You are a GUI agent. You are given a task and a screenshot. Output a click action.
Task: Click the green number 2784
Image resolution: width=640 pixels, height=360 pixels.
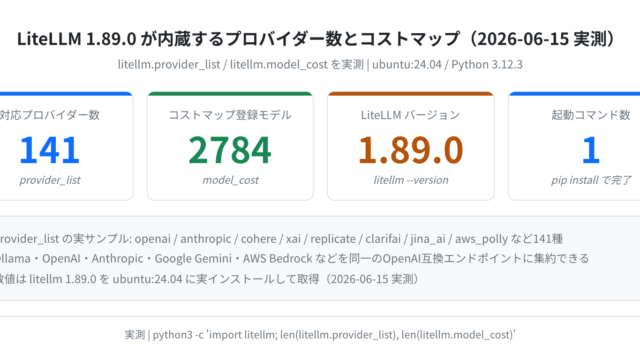tap(230, 150)
